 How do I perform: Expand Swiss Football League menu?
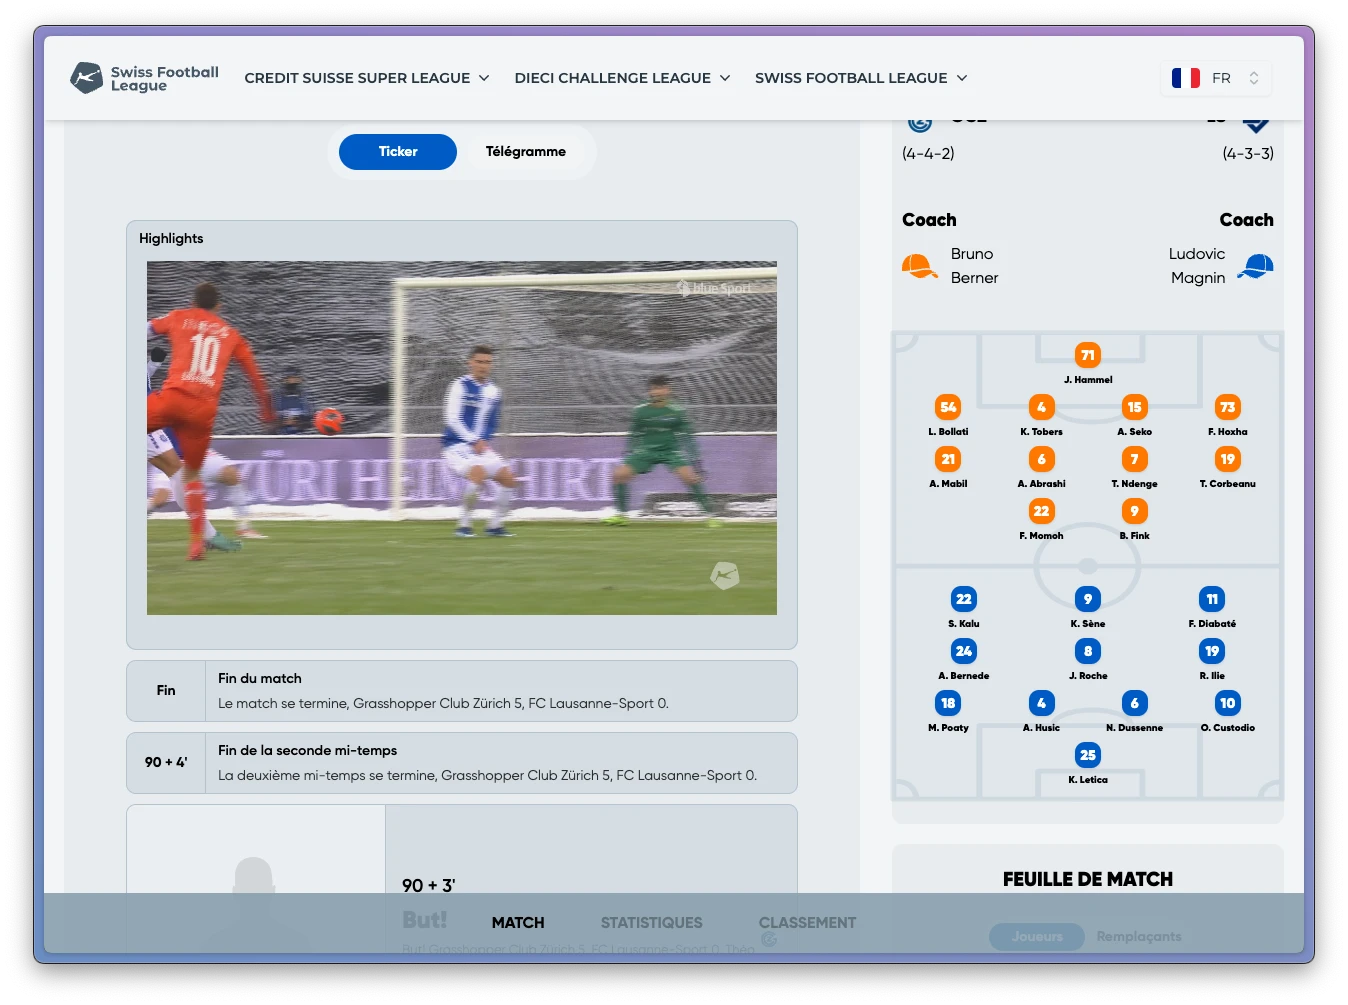tap(861, 78)
